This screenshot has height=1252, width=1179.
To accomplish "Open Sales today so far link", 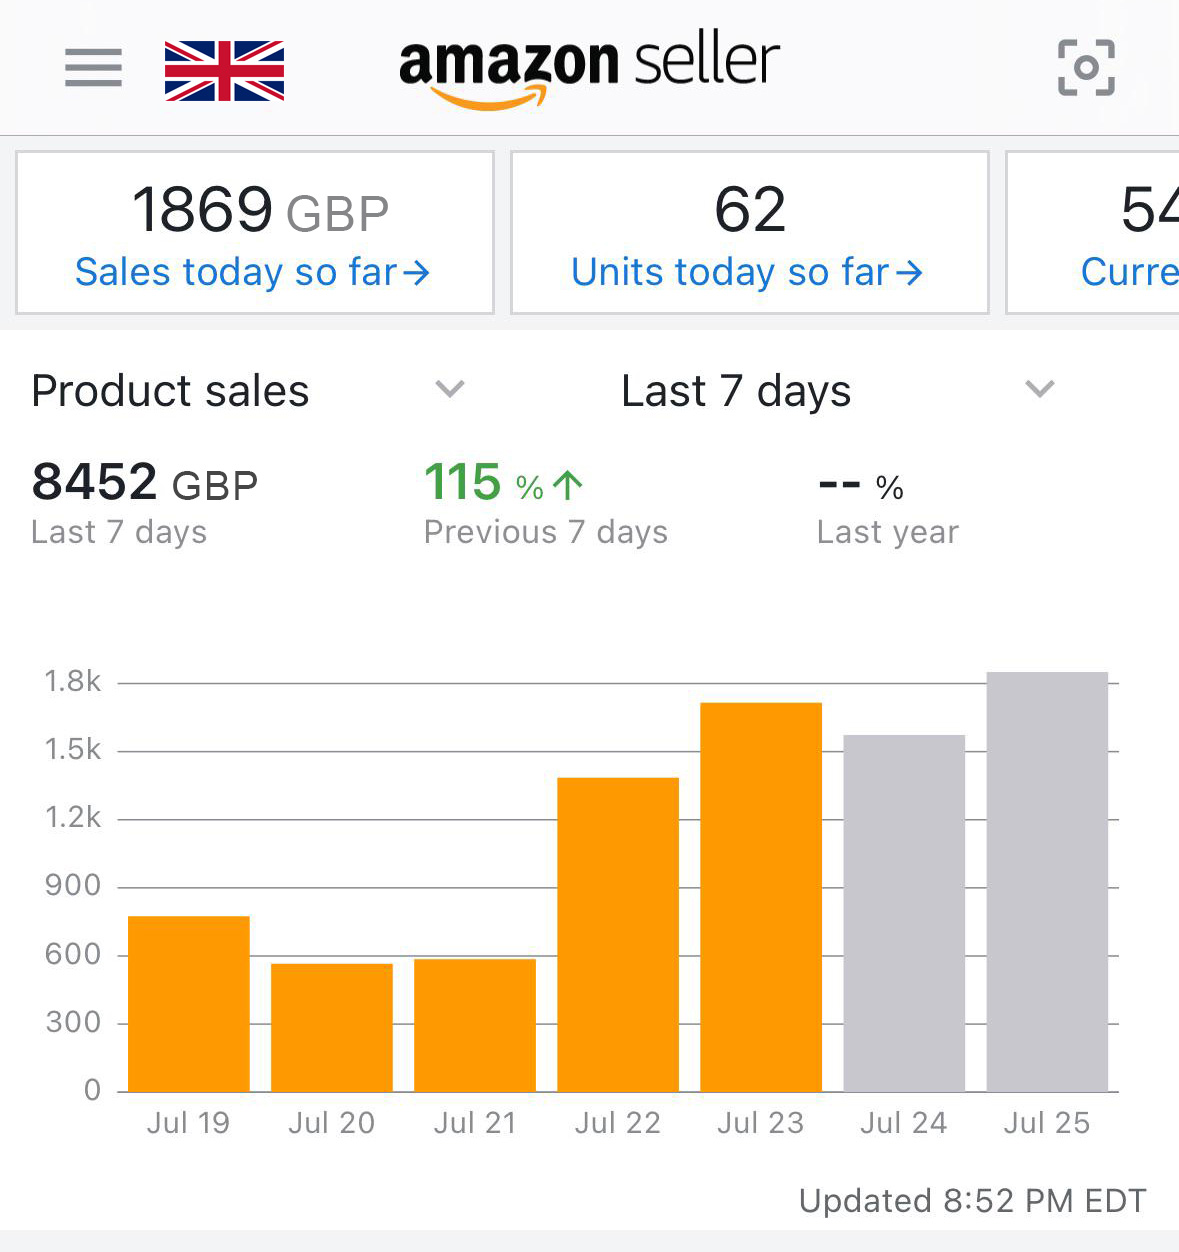I will pos(252,272).
